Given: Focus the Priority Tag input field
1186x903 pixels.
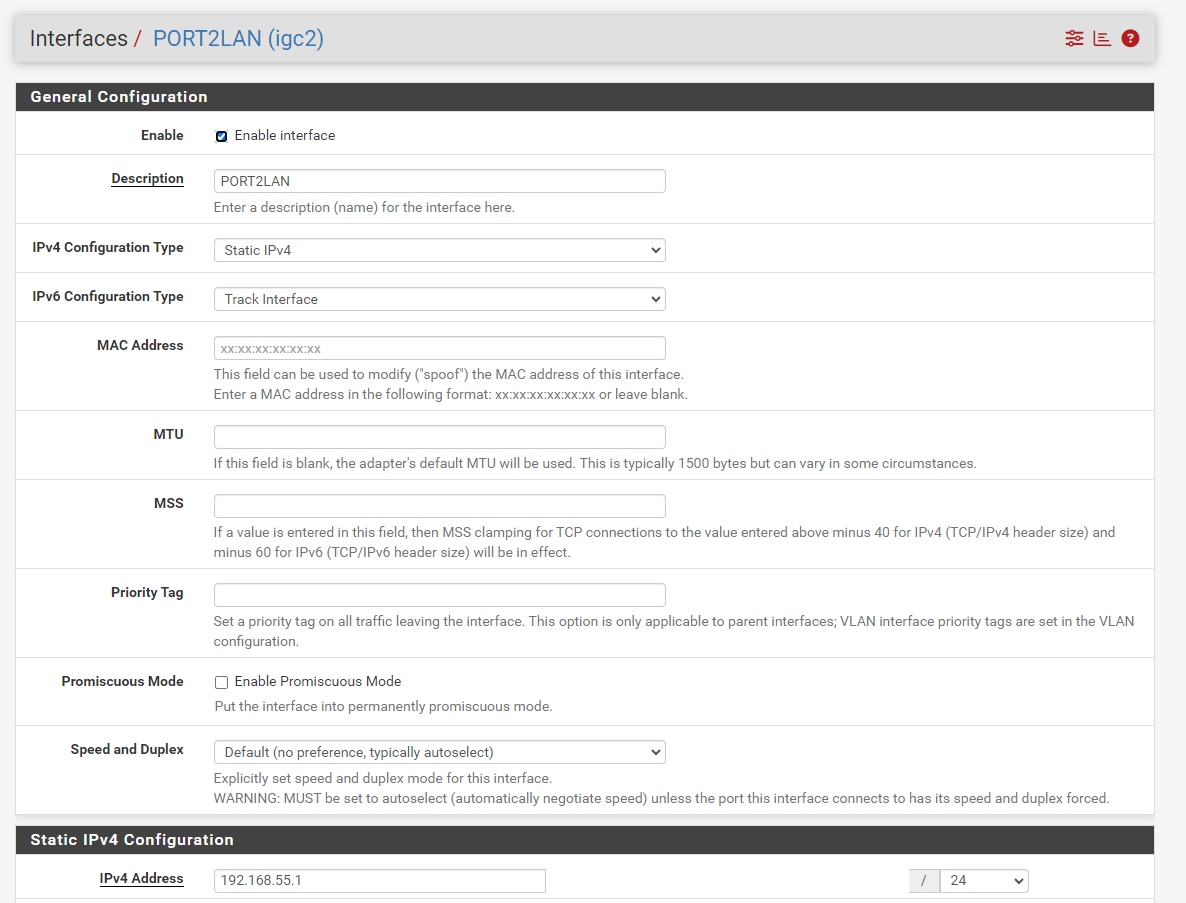Looking at the screenshot, I should point(439,595).
